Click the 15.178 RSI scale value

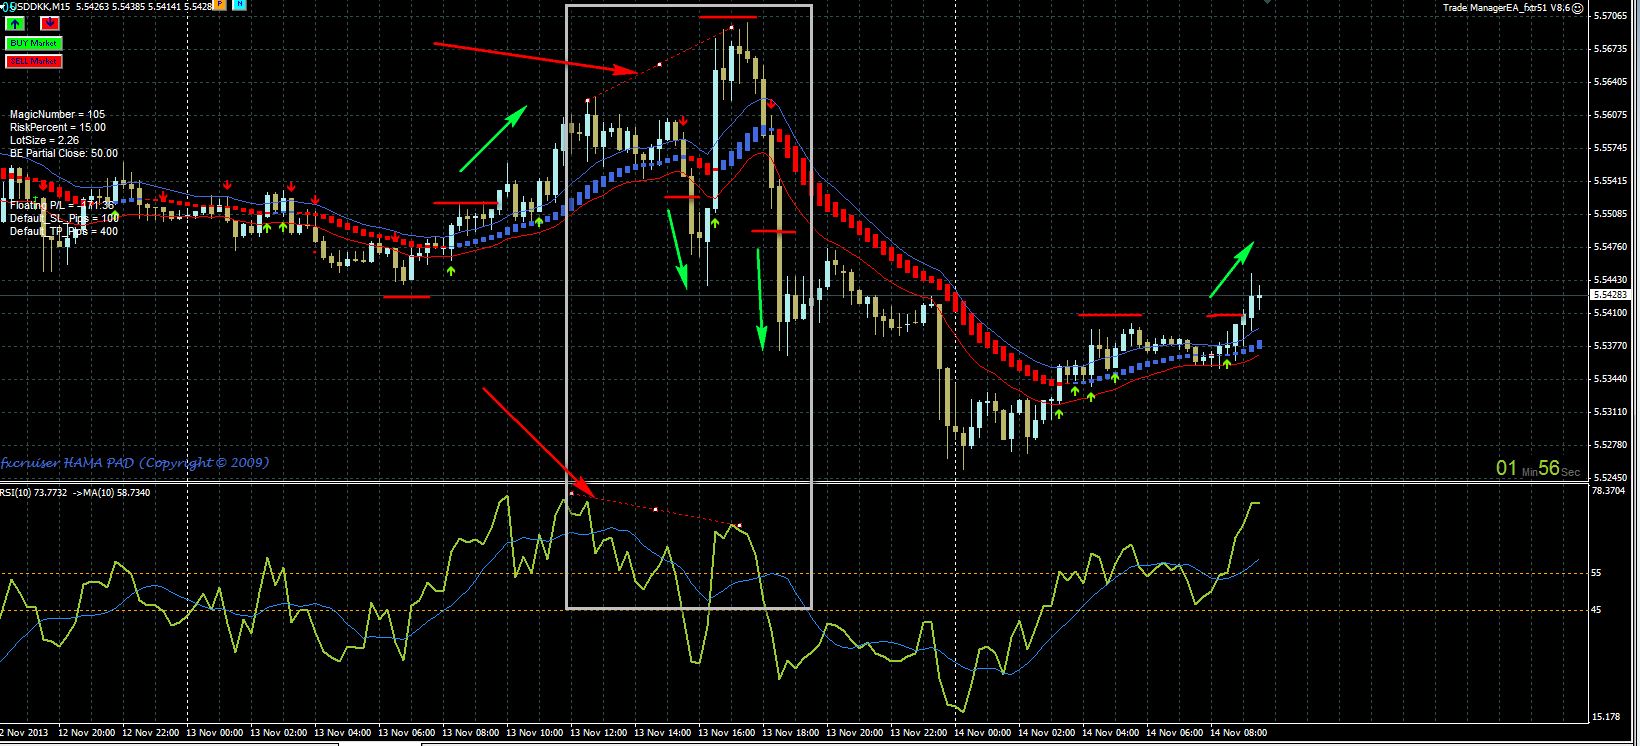click(x=1606, y=717)
